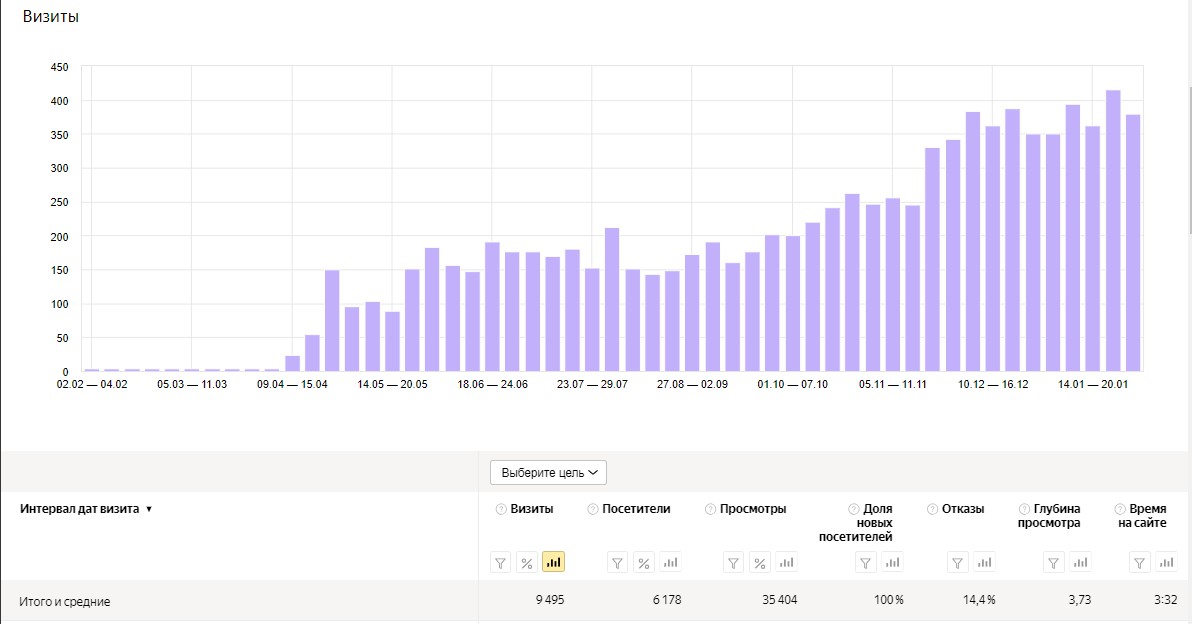The height and width of the screenshot is (624, 1192).
Task: Plot Отказы using its chart icon
Action: tap(984, 562)
